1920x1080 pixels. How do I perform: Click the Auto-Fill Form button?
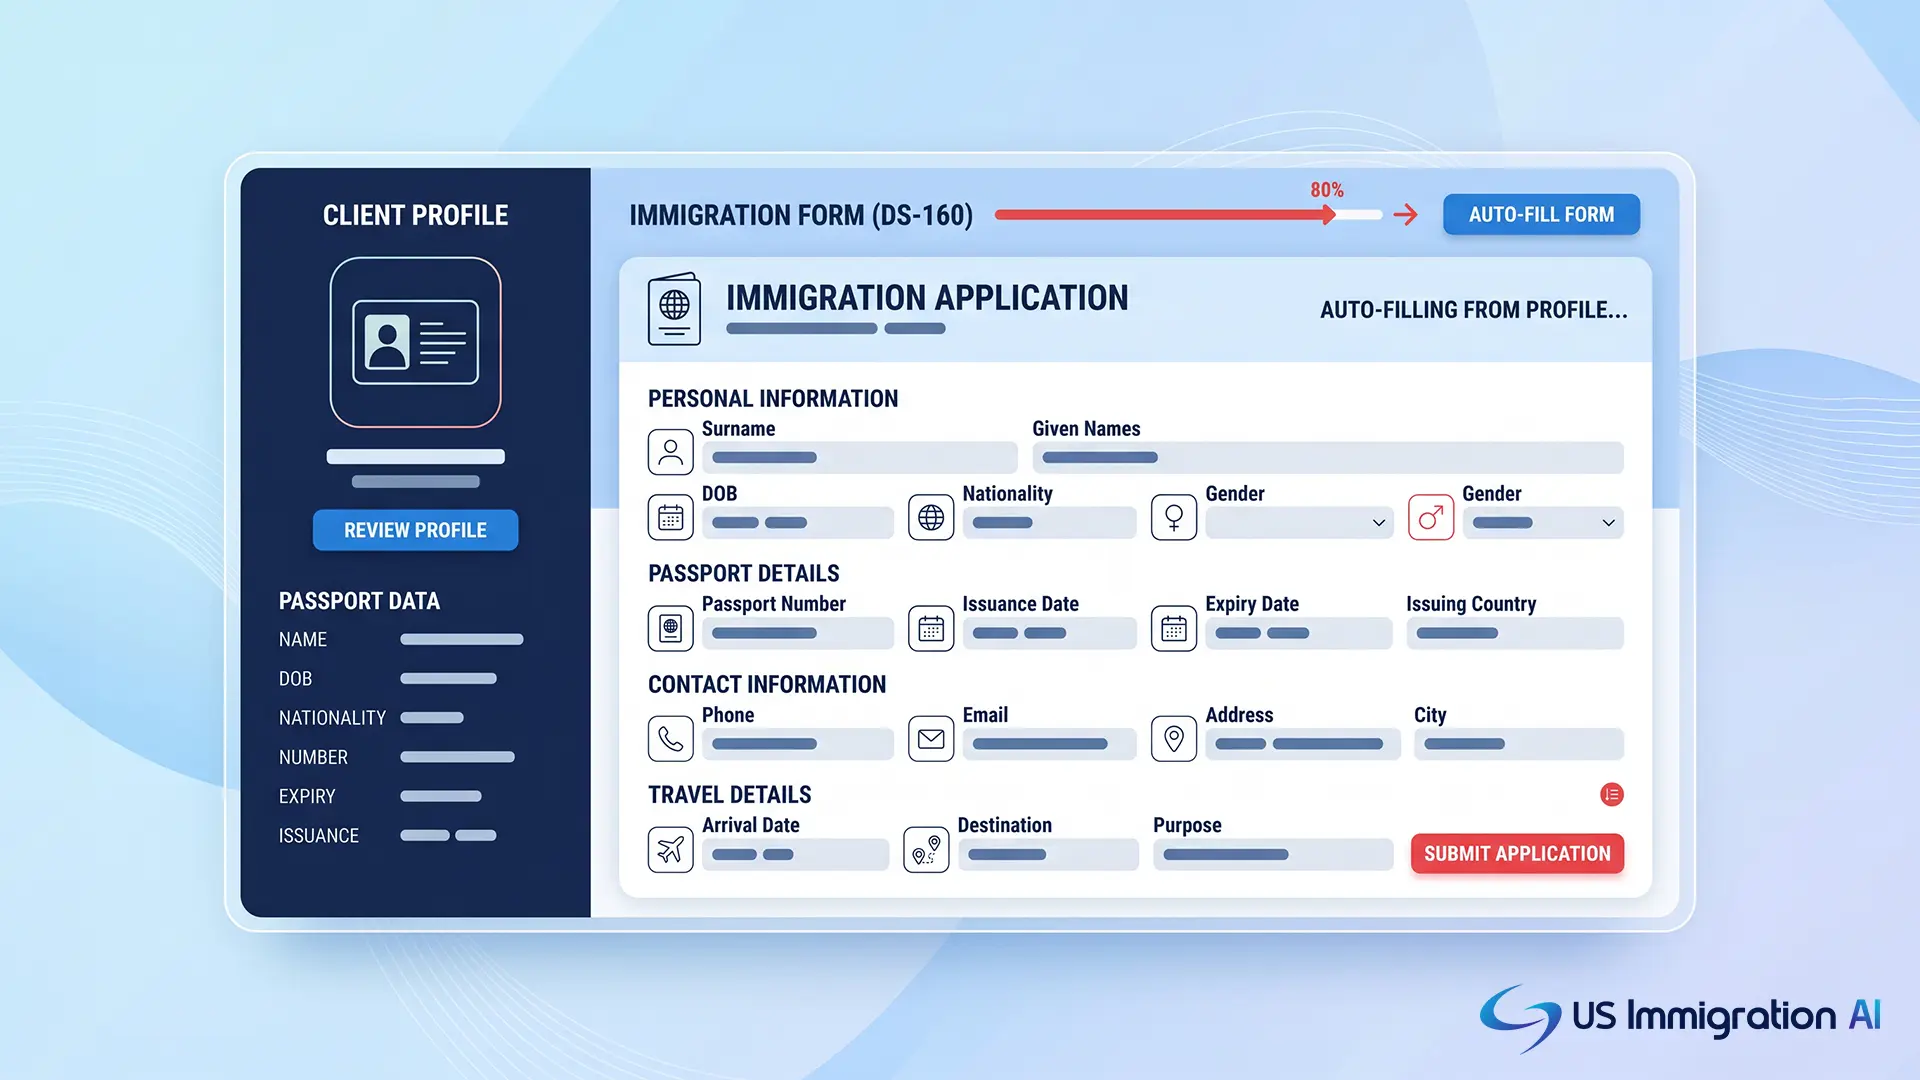pos(1541,214)
